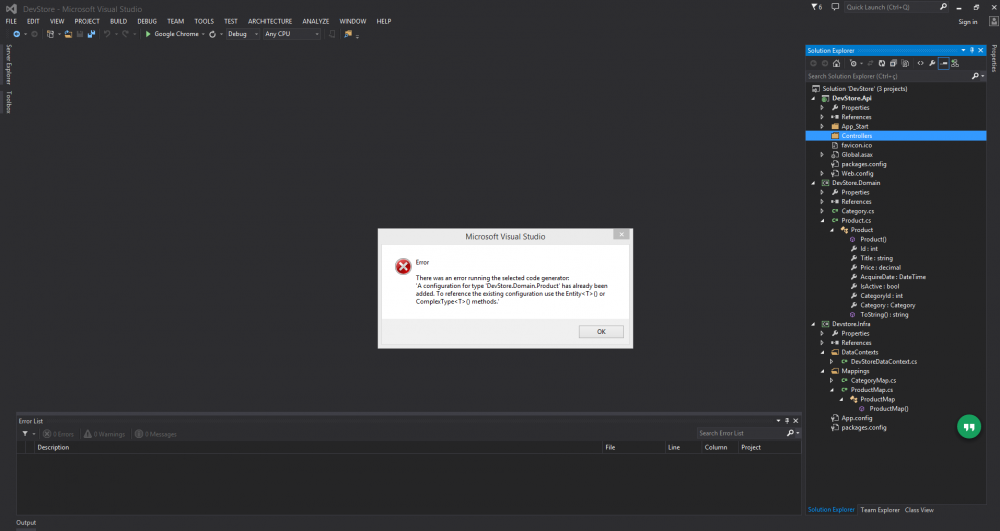Click the Home icon in Solution Explorer

point(836,63)
